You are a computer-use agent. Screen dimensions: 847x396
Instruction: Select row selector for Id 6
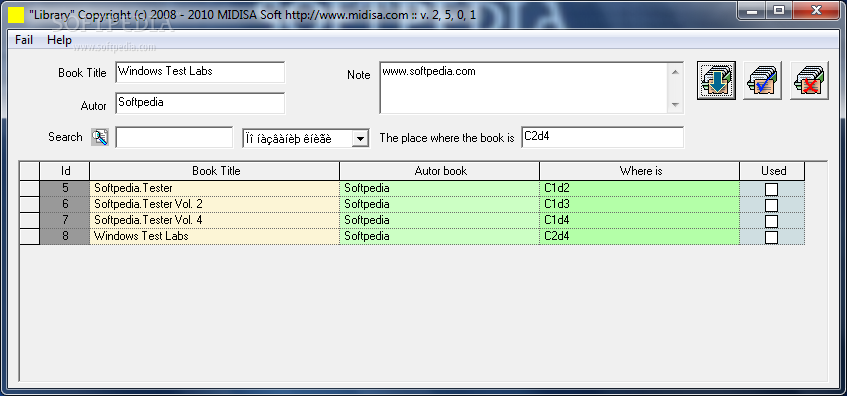[30, 204]
